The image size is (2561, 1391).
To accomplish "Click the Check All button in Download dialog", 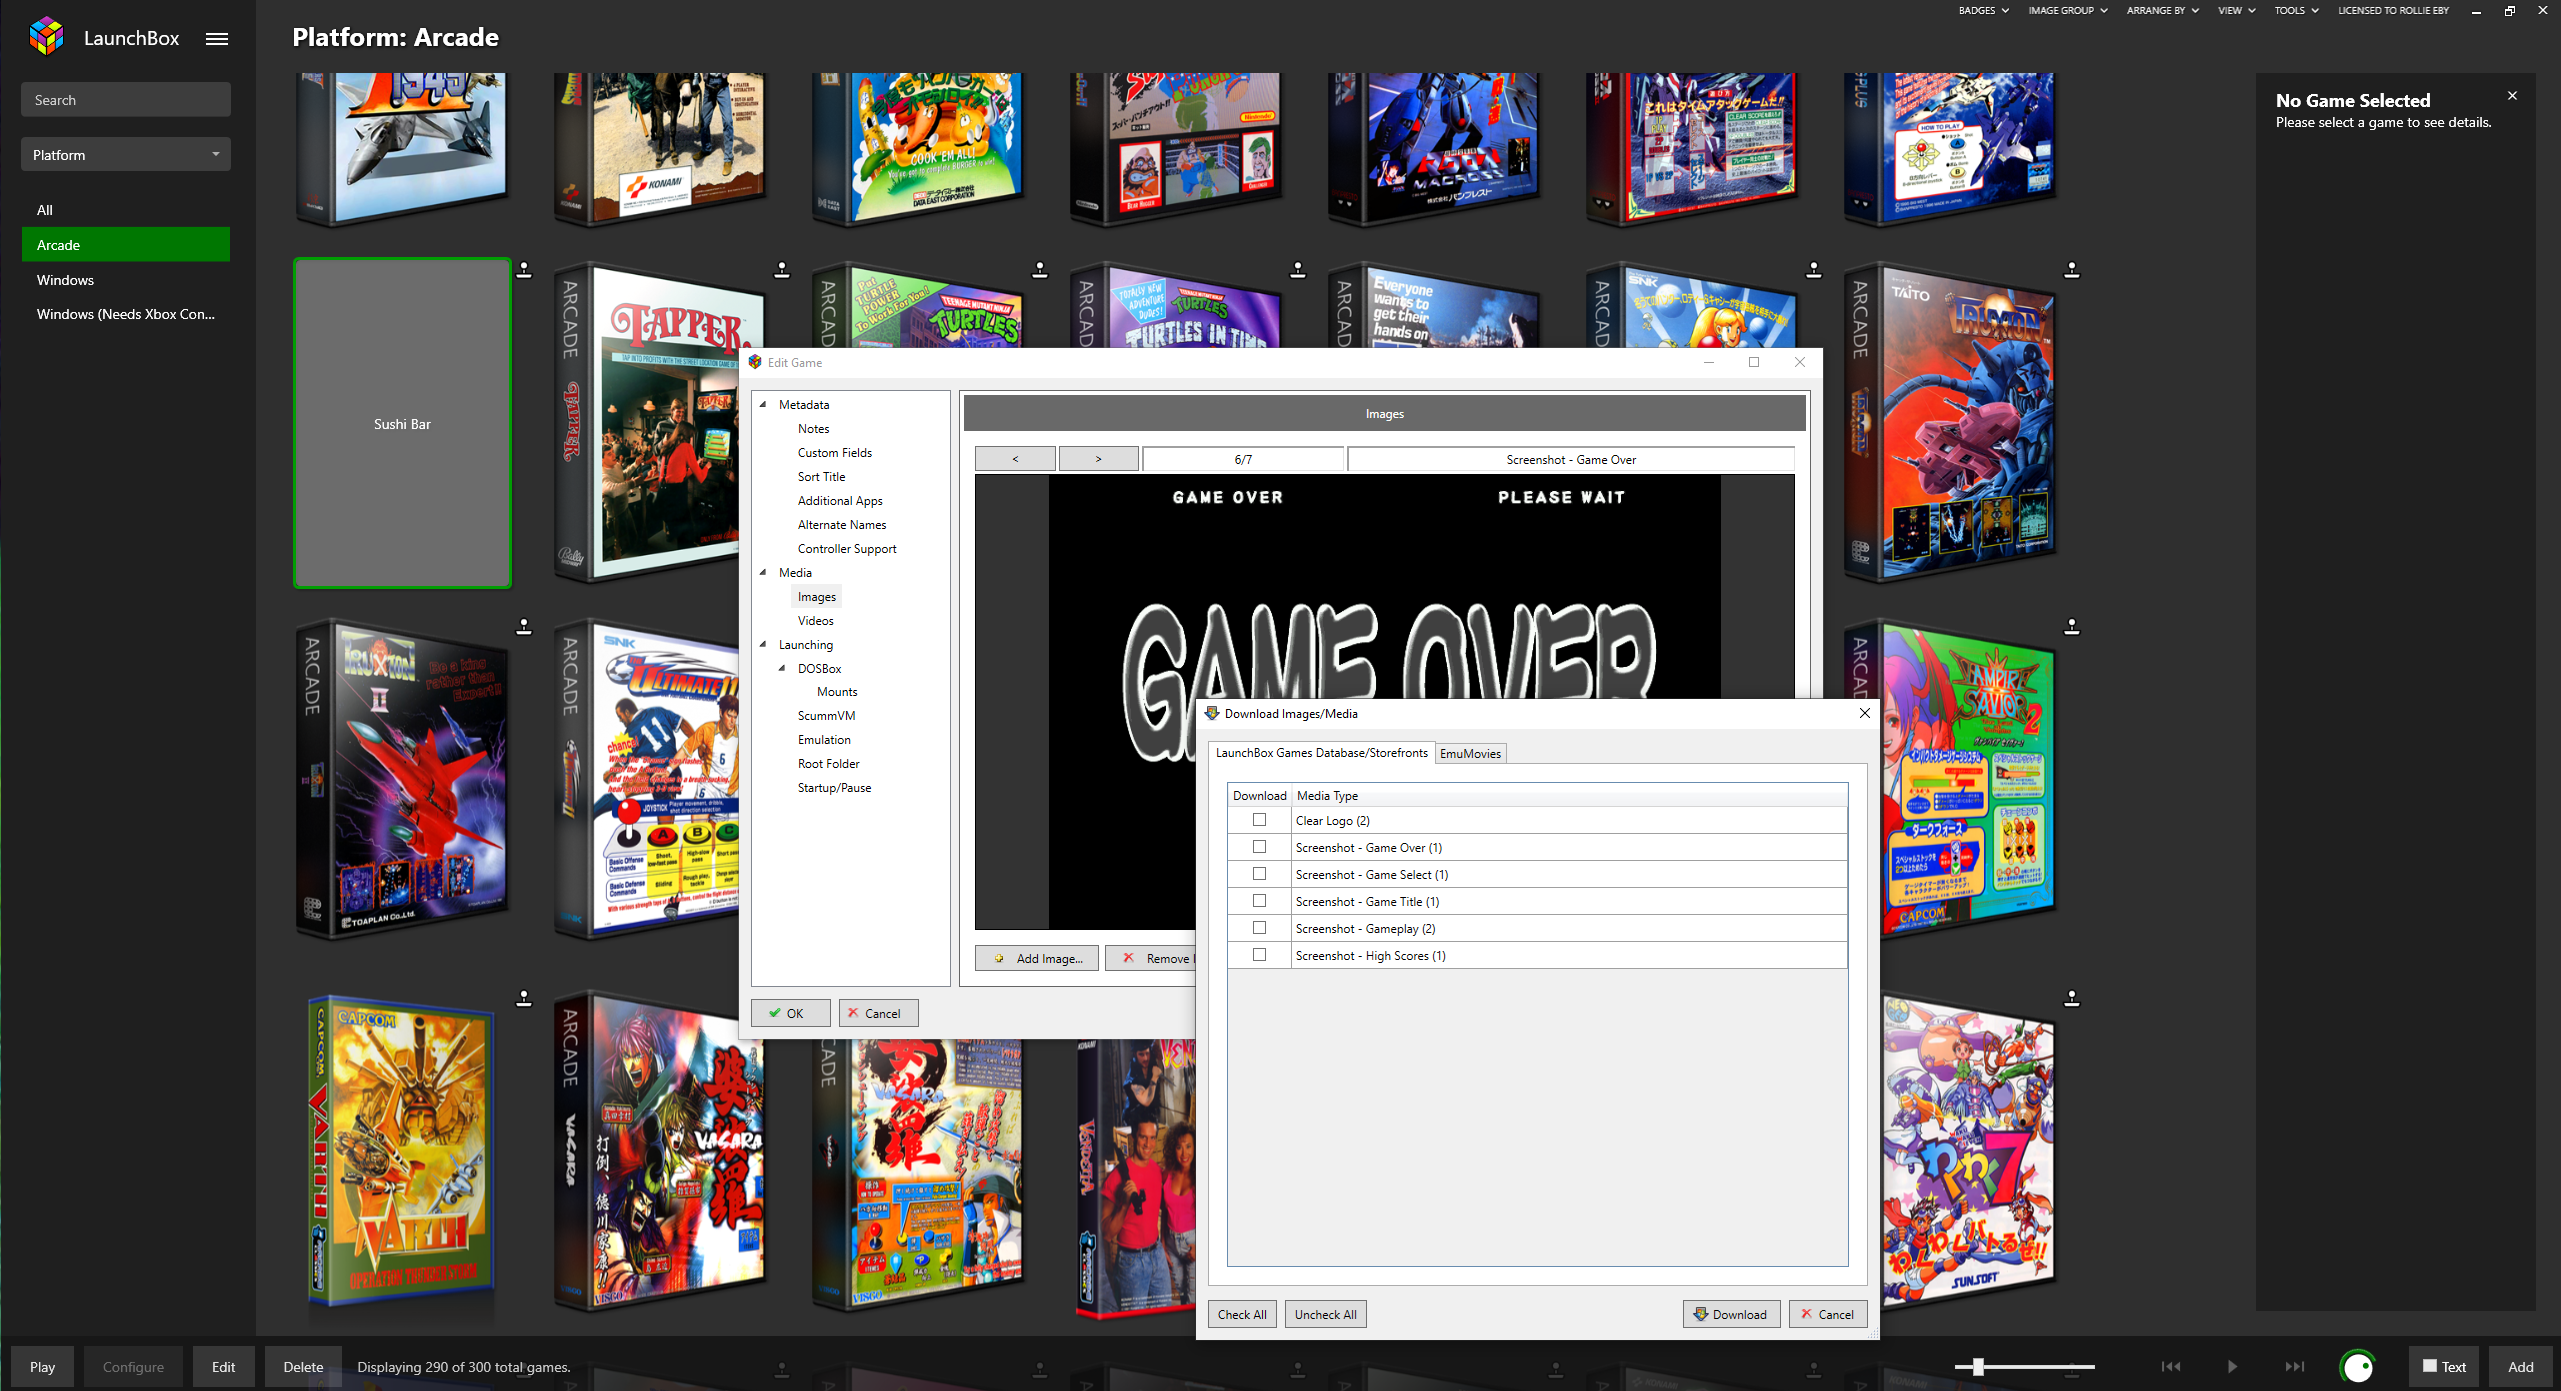I will click(x=1240, y=1314).
